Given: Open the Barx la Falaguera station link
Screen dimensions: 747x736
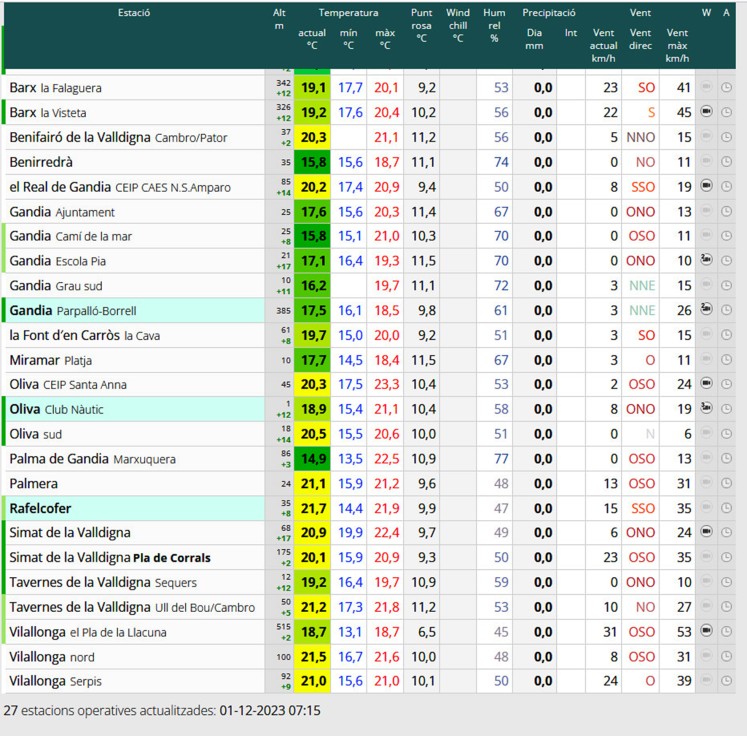Looking at the screenshot, I should [55, 88].
